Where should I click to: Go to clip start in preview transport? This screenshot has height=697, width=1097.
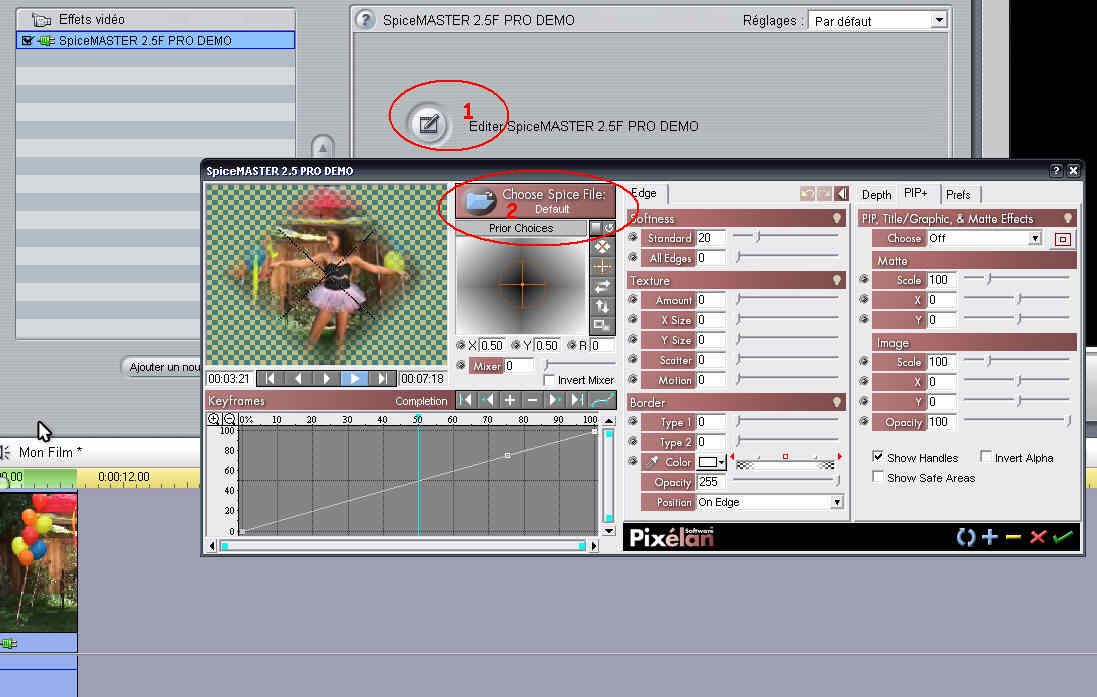270,379
